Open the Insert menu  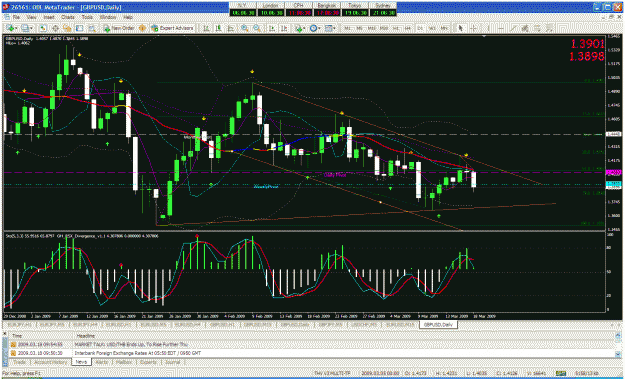pos(49,18)
